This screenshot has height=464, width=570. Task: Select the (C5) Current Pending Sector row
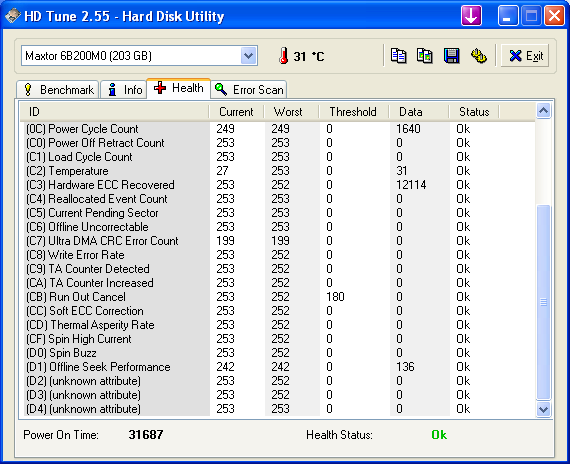280,213
